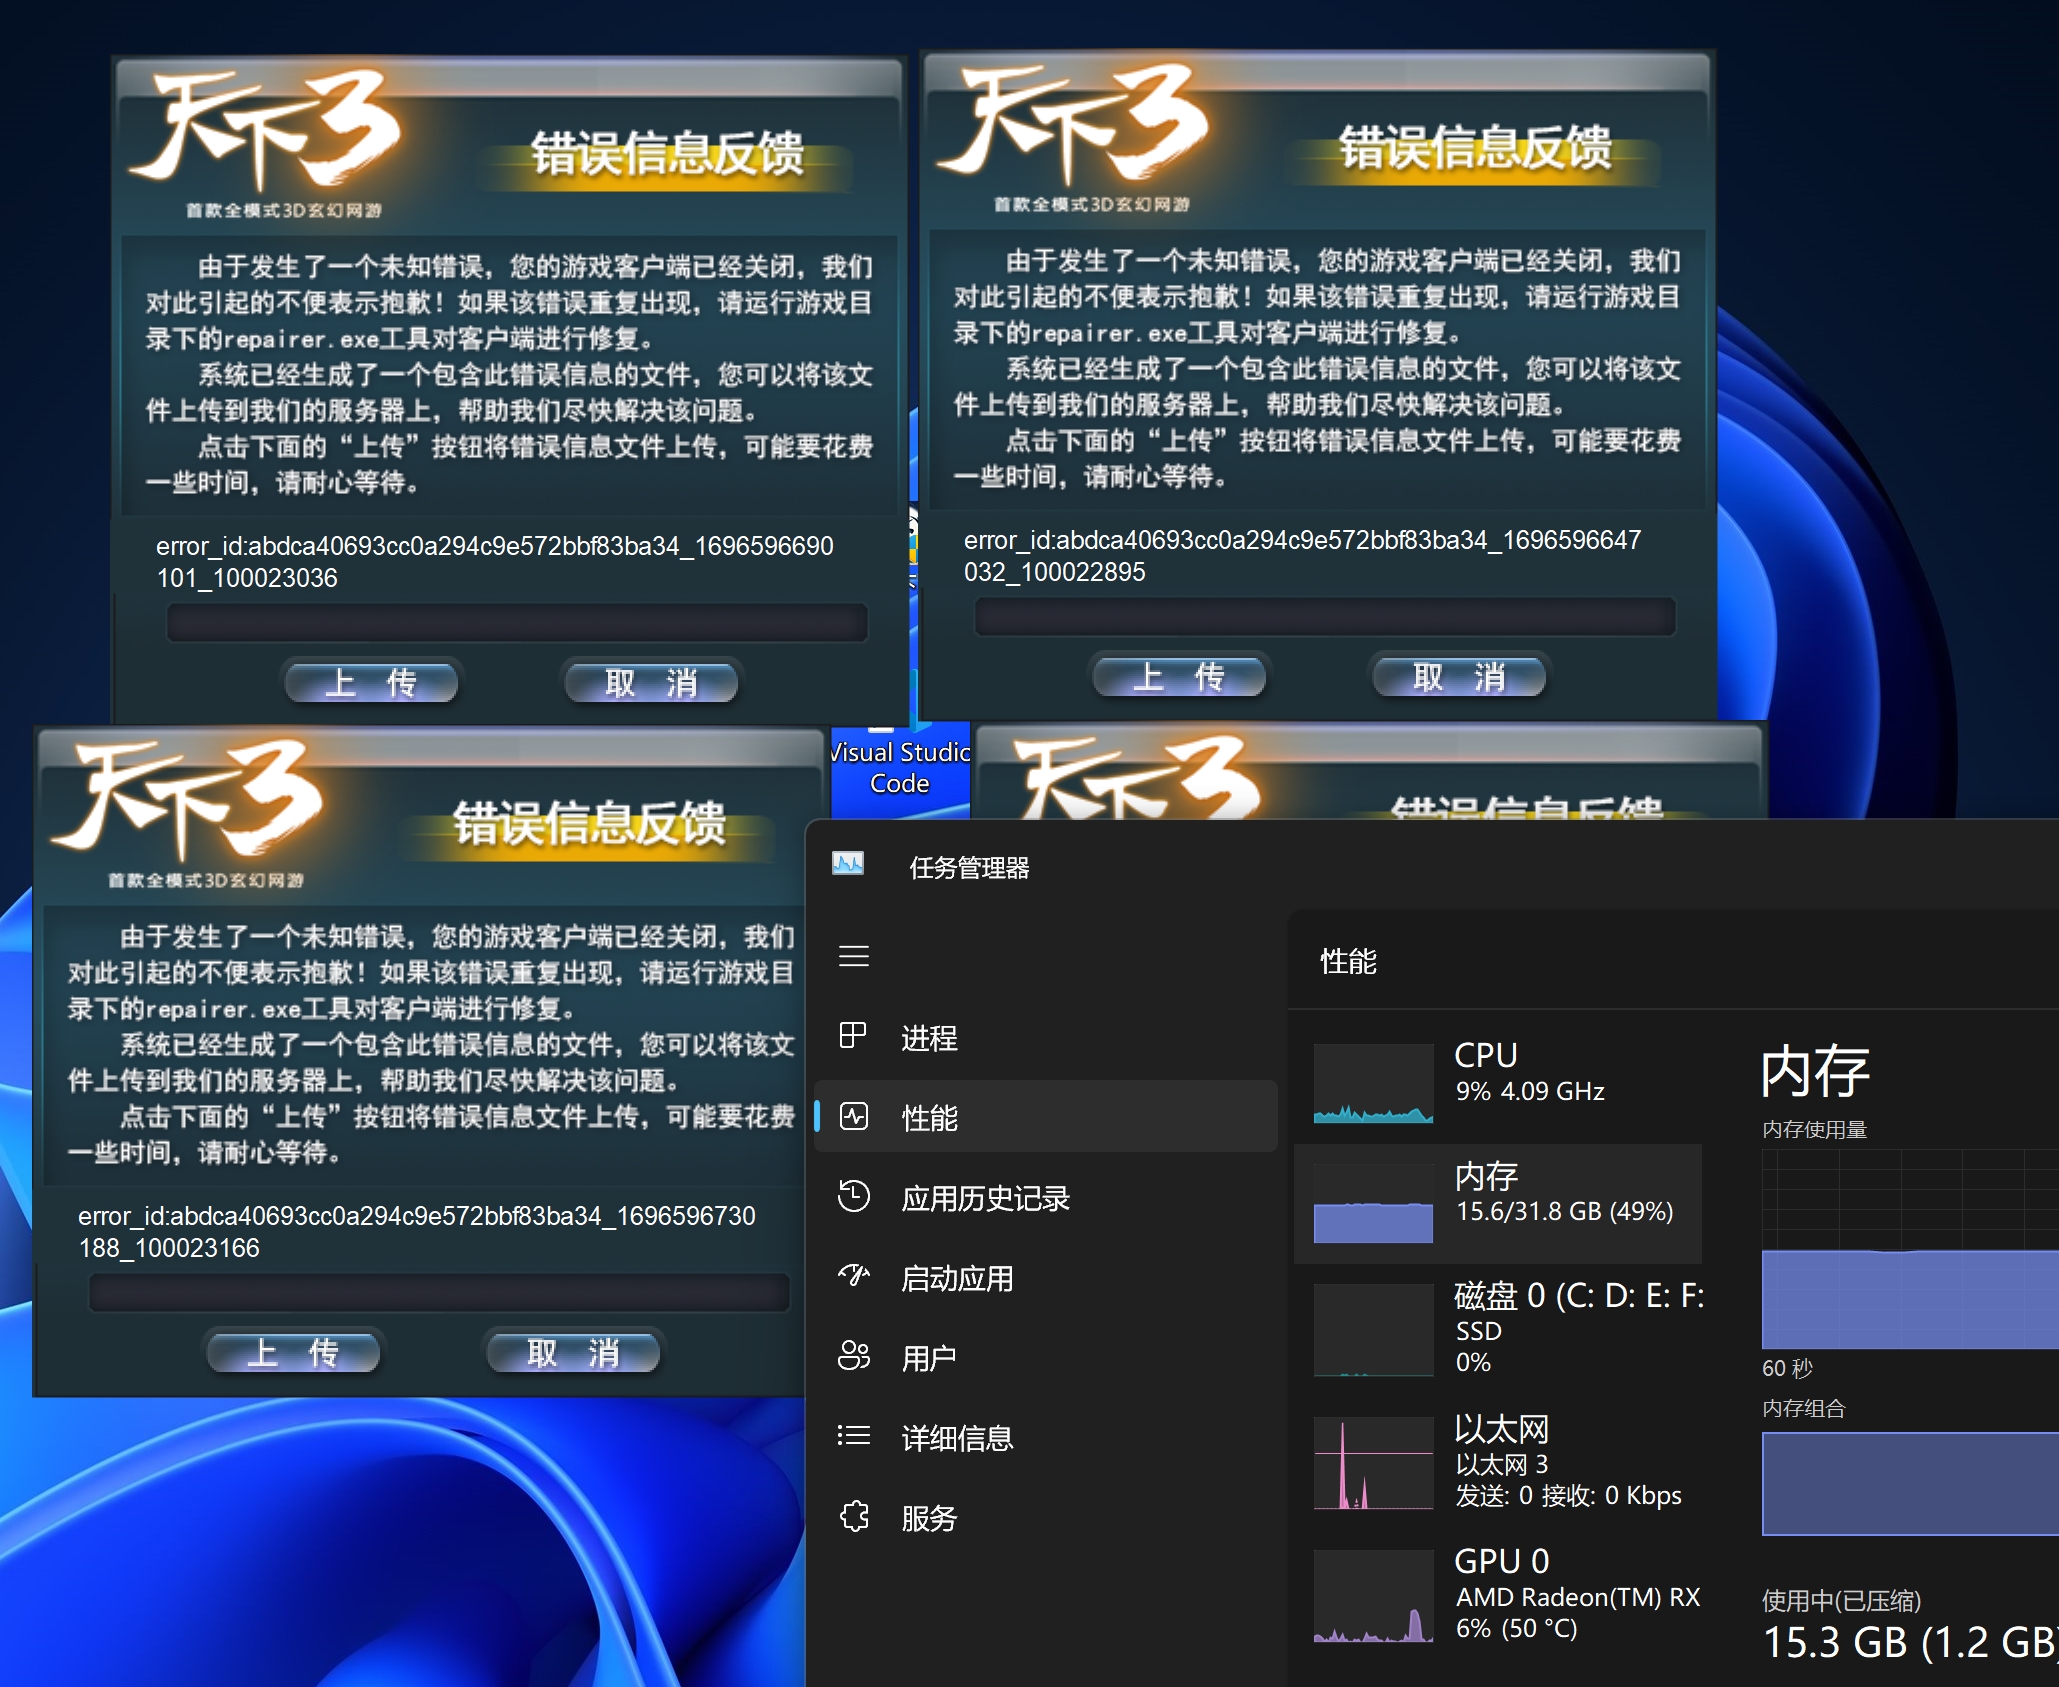Click the 内存使用量 large graph
Viewport: 2059px width, 1687px height.
click(1910, 1248)
